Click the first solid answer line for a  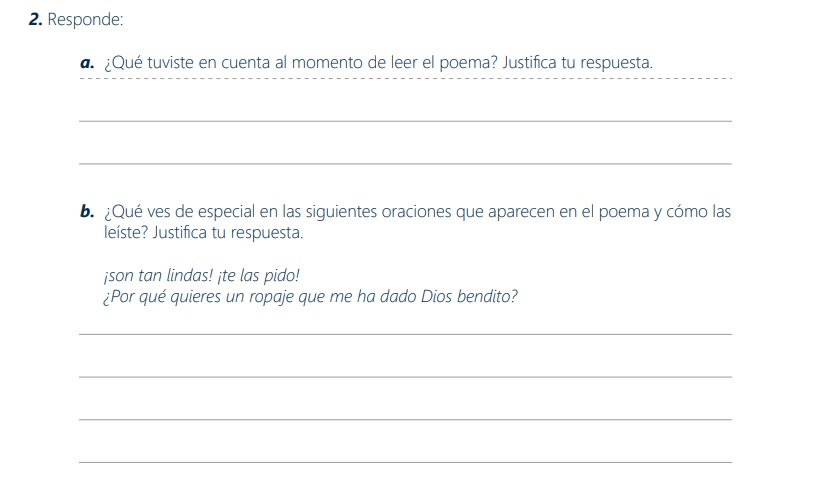tap(405, 121)
